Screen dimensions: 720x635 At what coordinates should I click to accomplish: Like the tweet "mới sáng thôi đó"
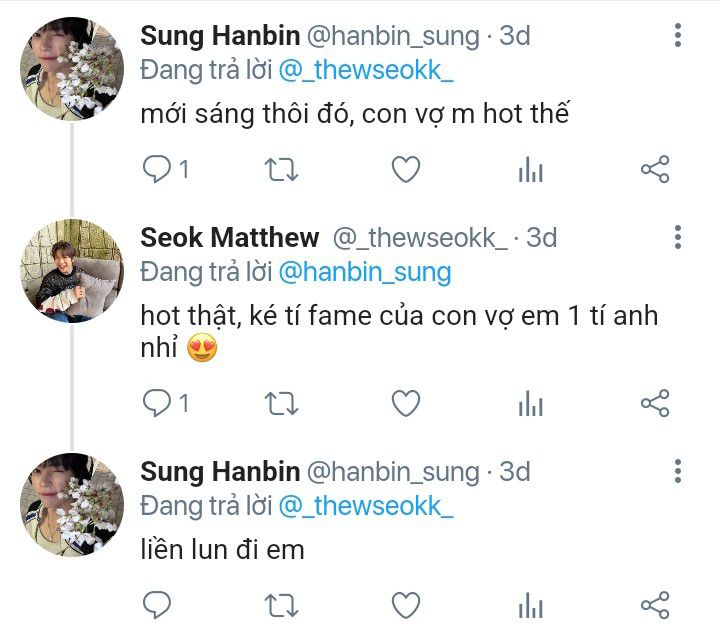(405, 170)
